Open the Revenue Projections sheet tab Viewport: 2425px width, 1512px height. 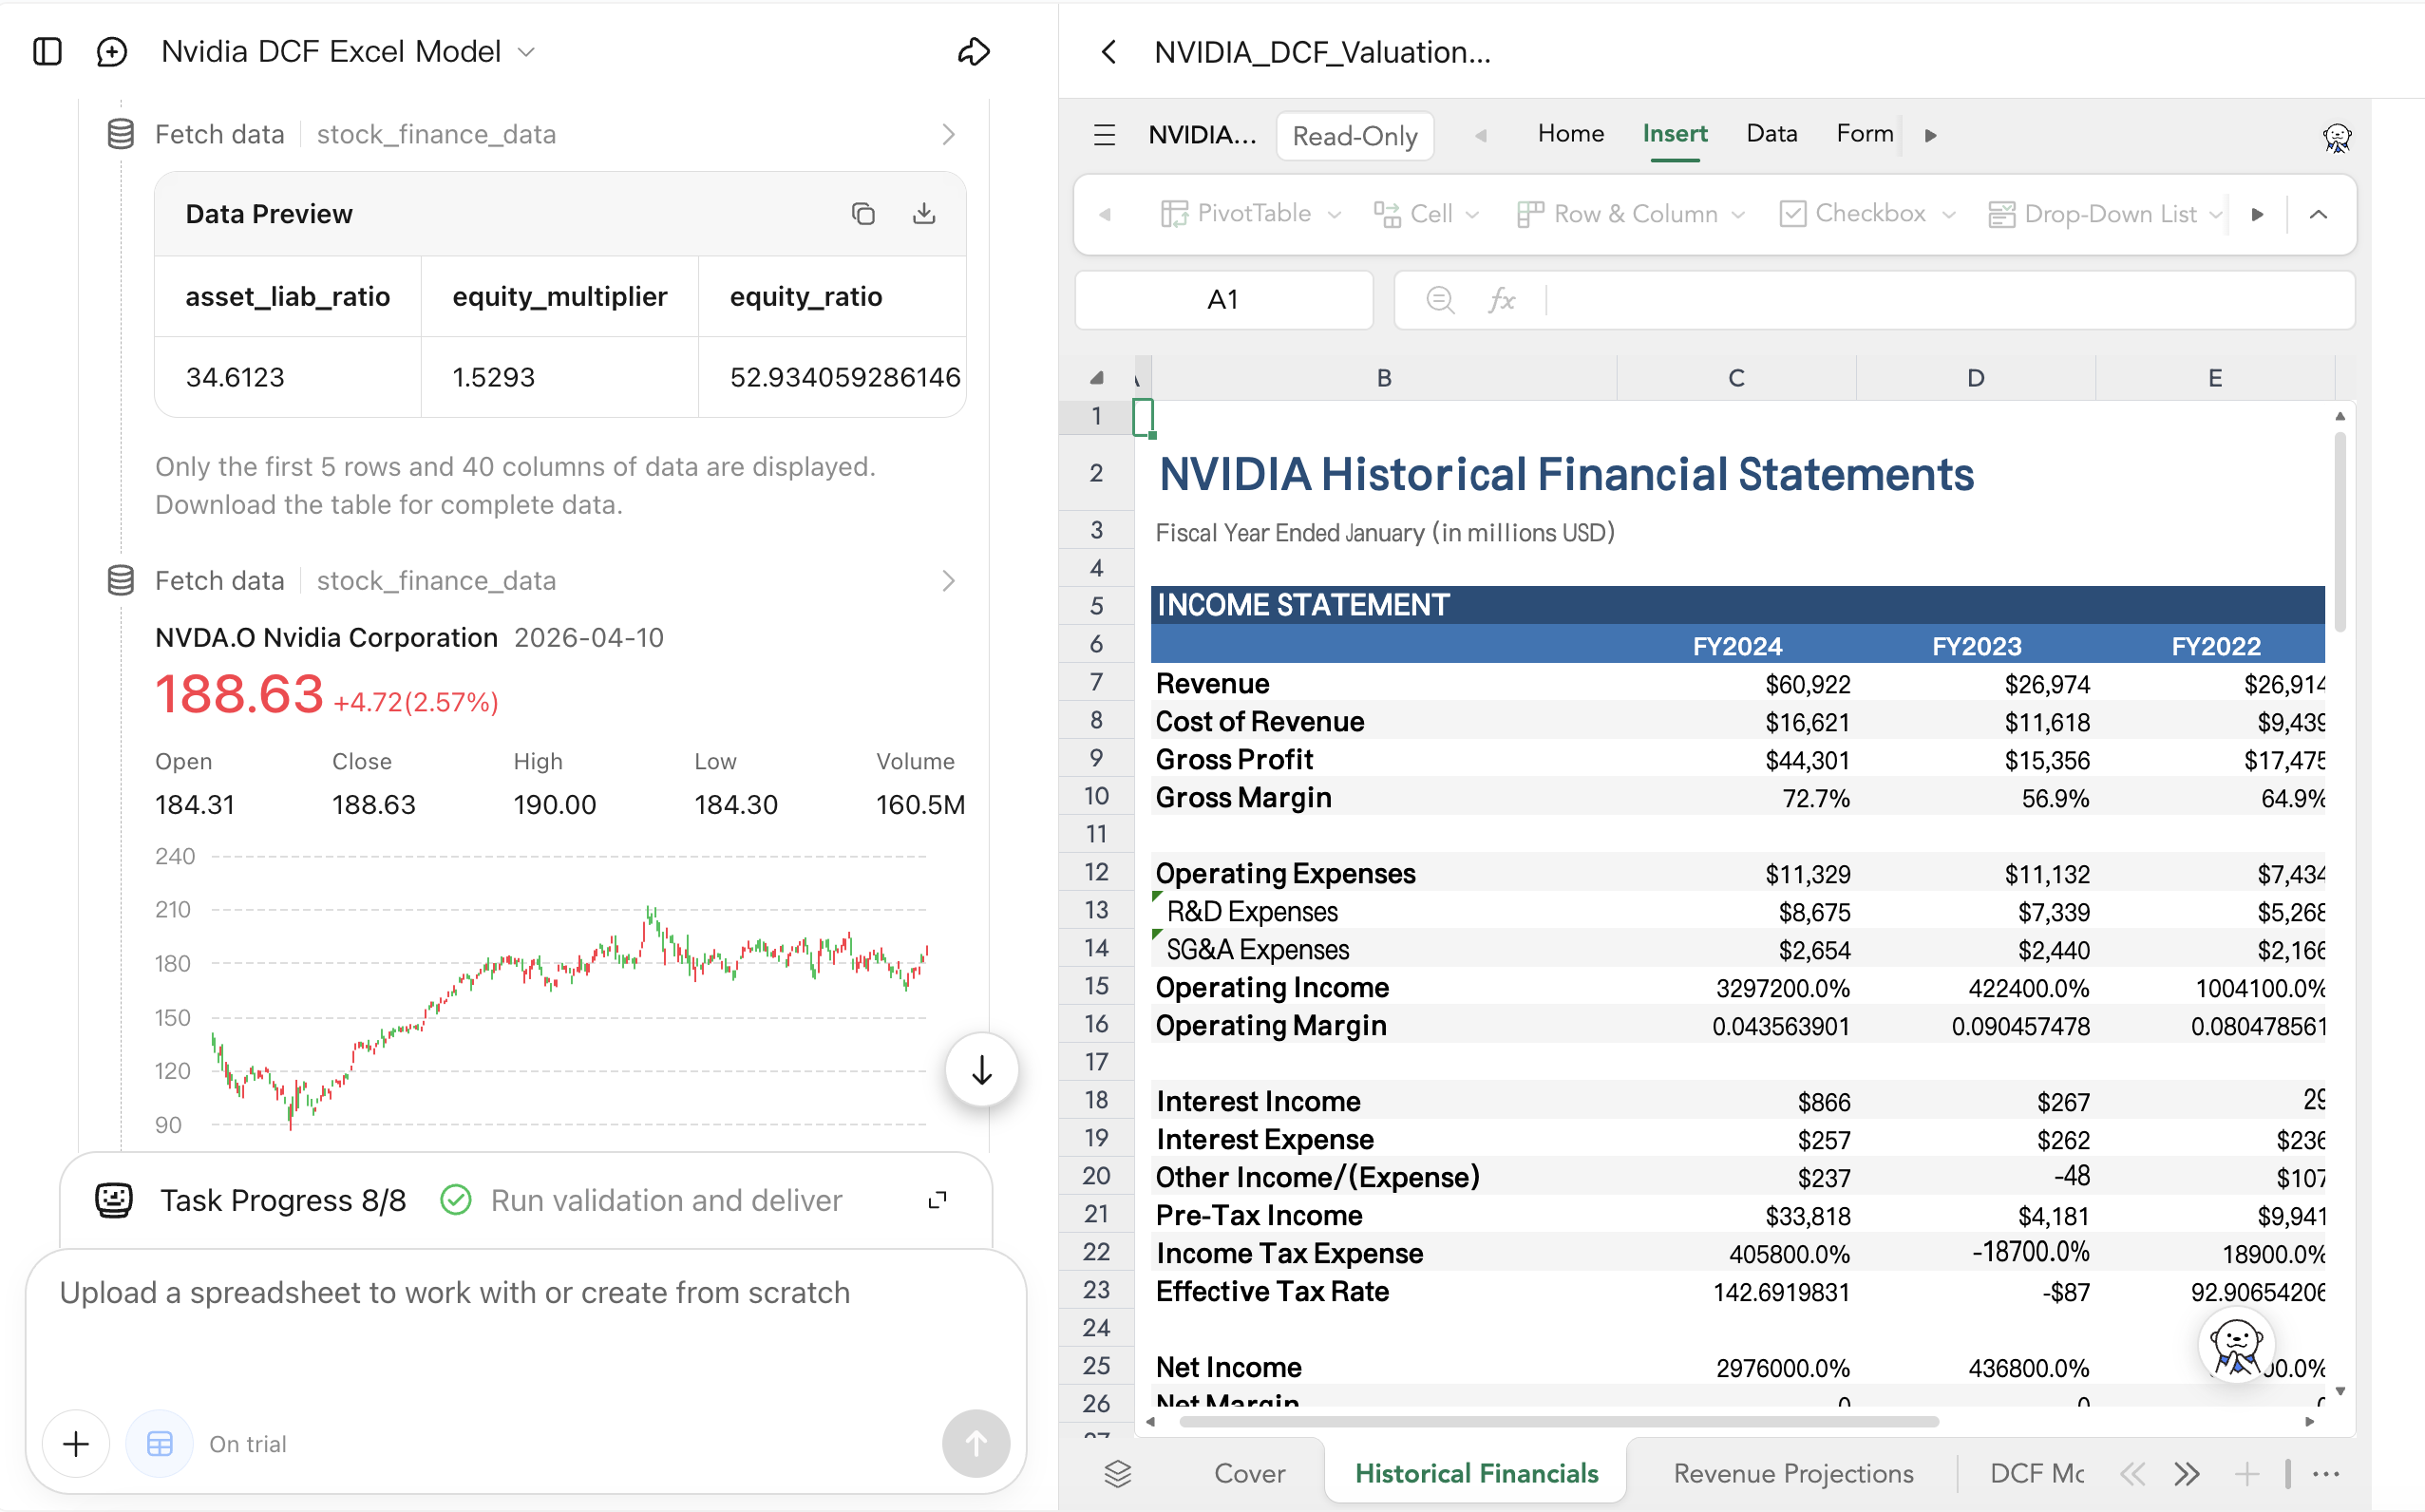[1792, 1473]
